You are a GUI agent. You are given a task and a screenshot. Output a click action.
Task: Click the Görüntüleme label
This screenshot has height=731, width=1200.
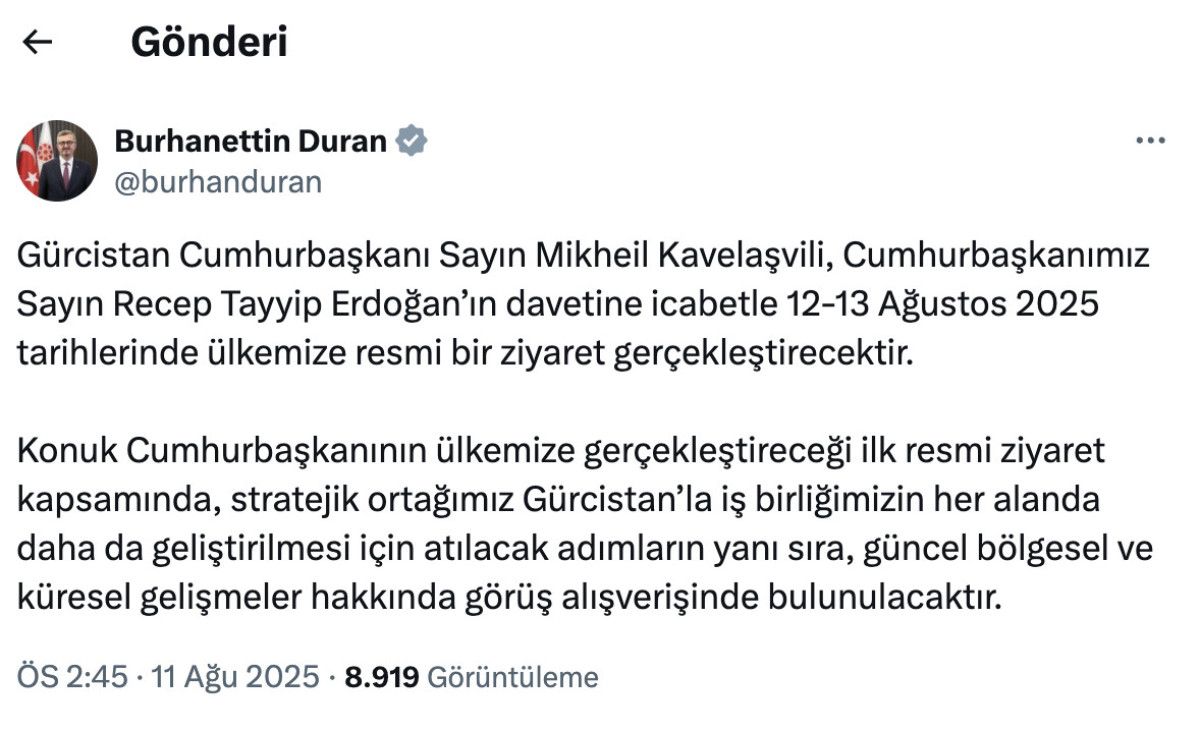click(x=513, y=677)
